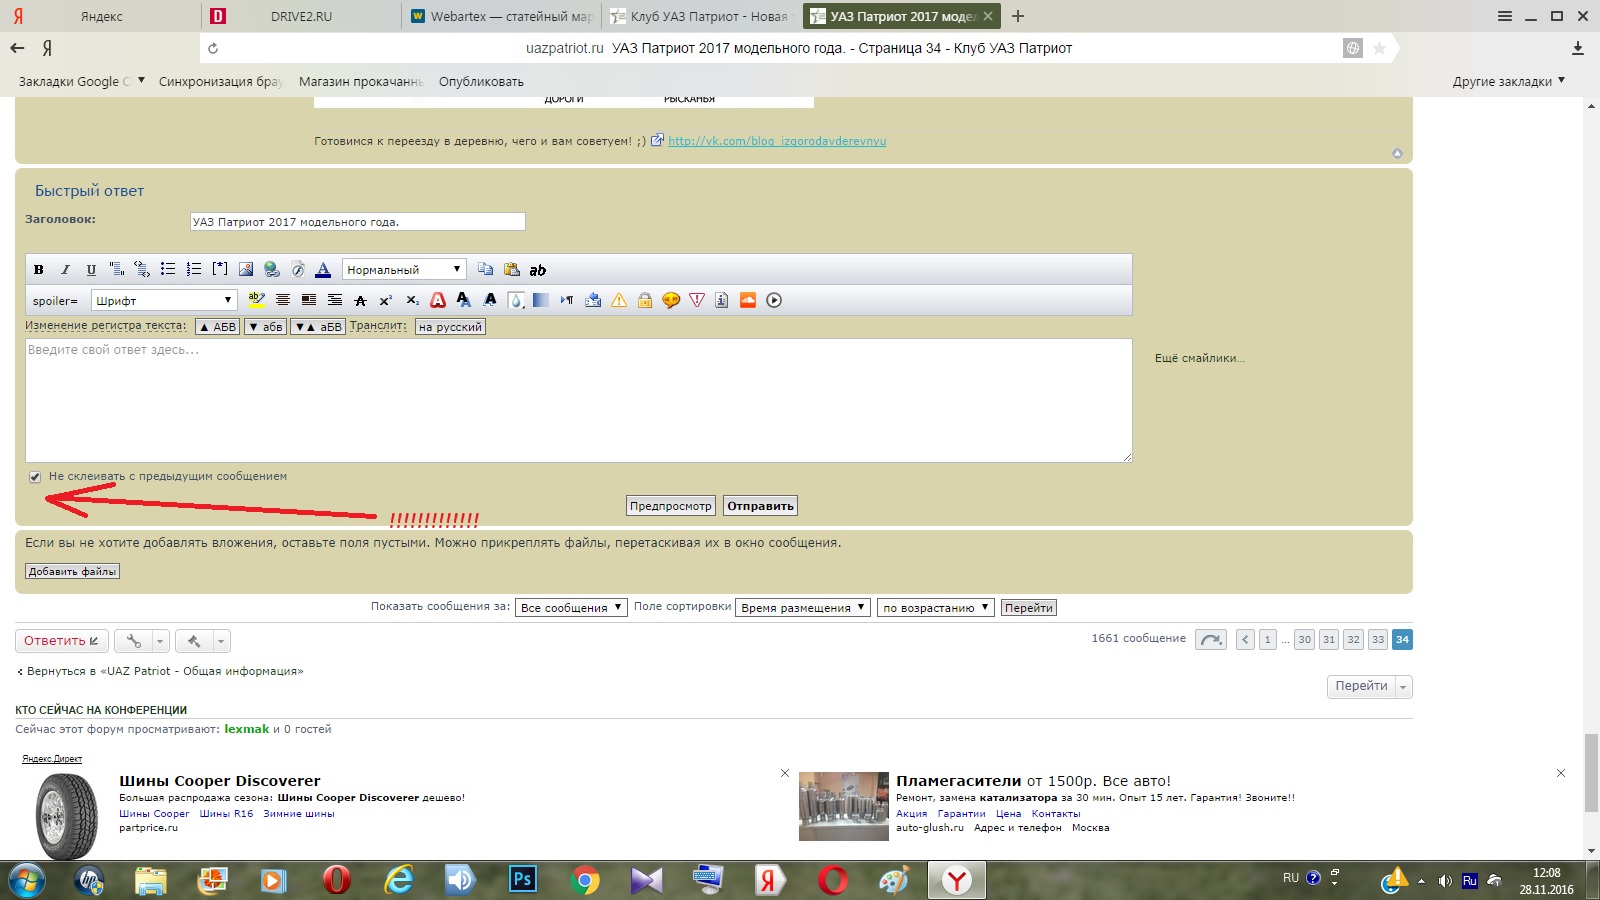Image resolution: width=1600 pixels, height=900 pixels.
Task: Go to page 33 of the thread
Action: (1377, 640)
